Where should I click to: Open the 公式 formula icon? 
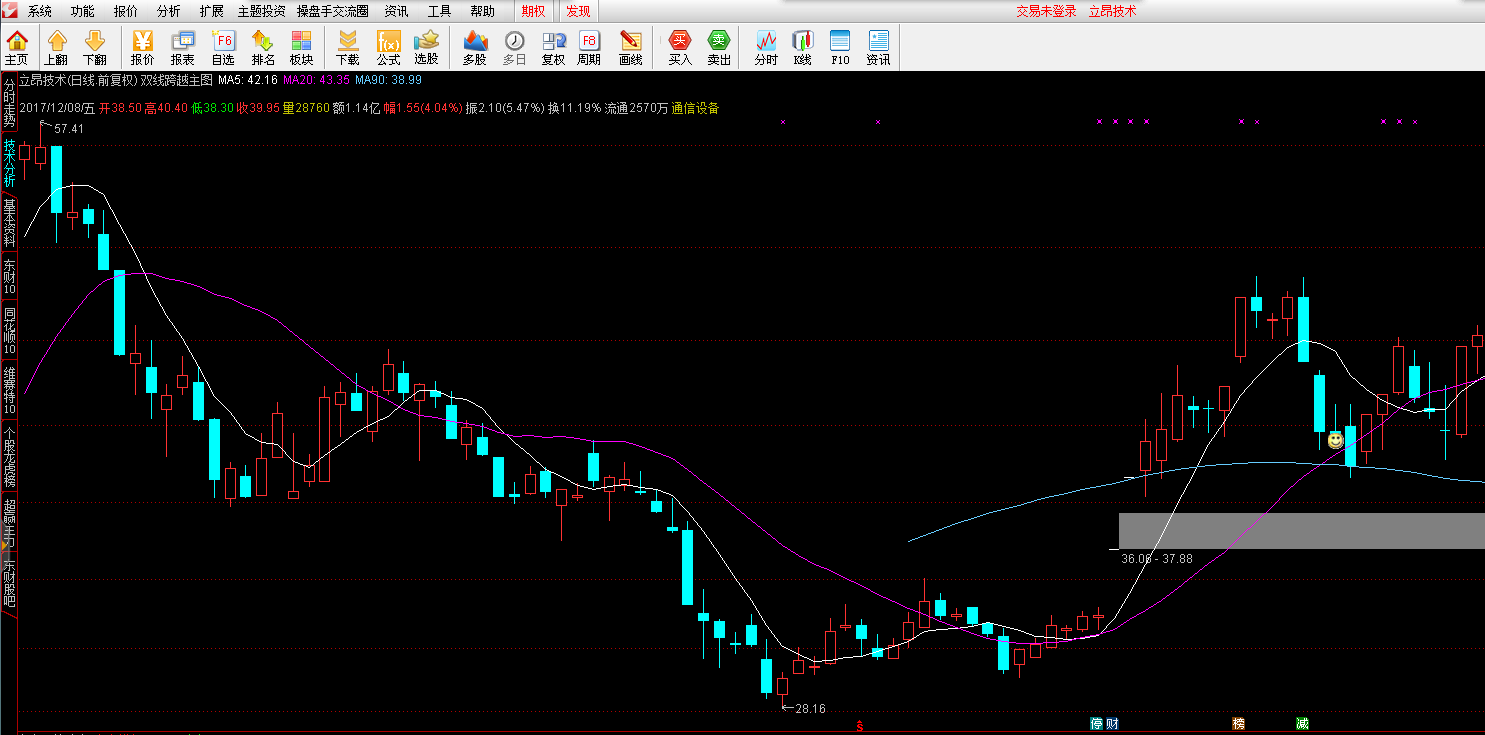388,47
